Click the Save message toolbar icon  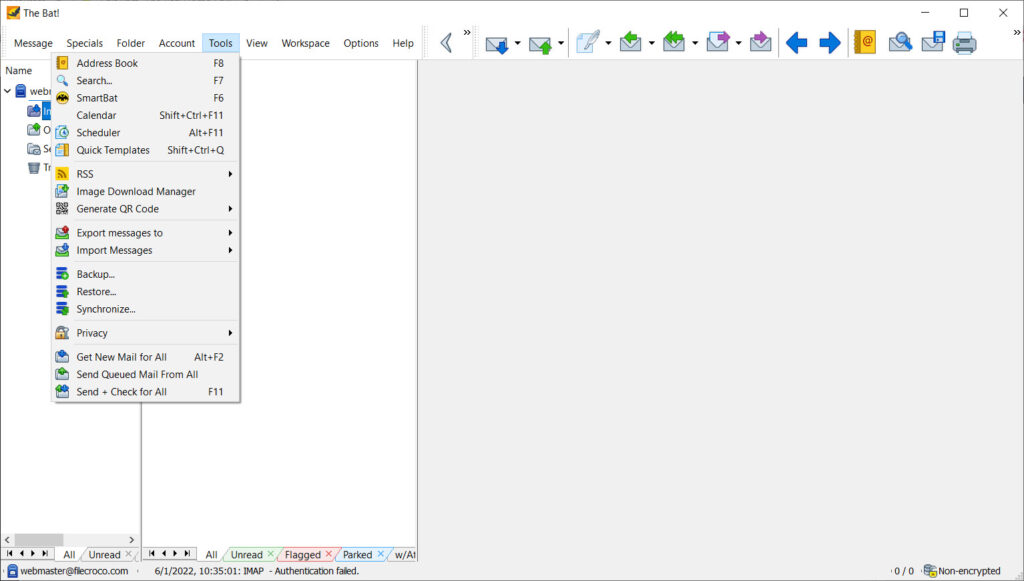(x=932, y=43)
